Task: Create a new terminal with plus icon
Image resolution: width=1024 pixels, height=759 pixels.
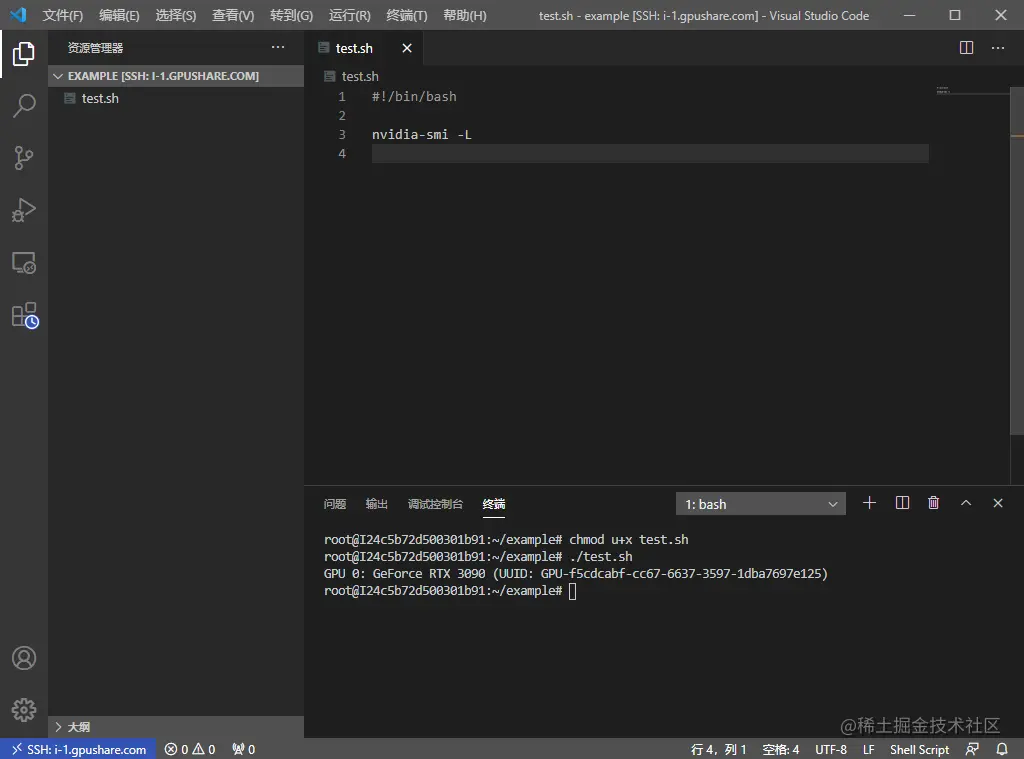Action: click(869, 503)
